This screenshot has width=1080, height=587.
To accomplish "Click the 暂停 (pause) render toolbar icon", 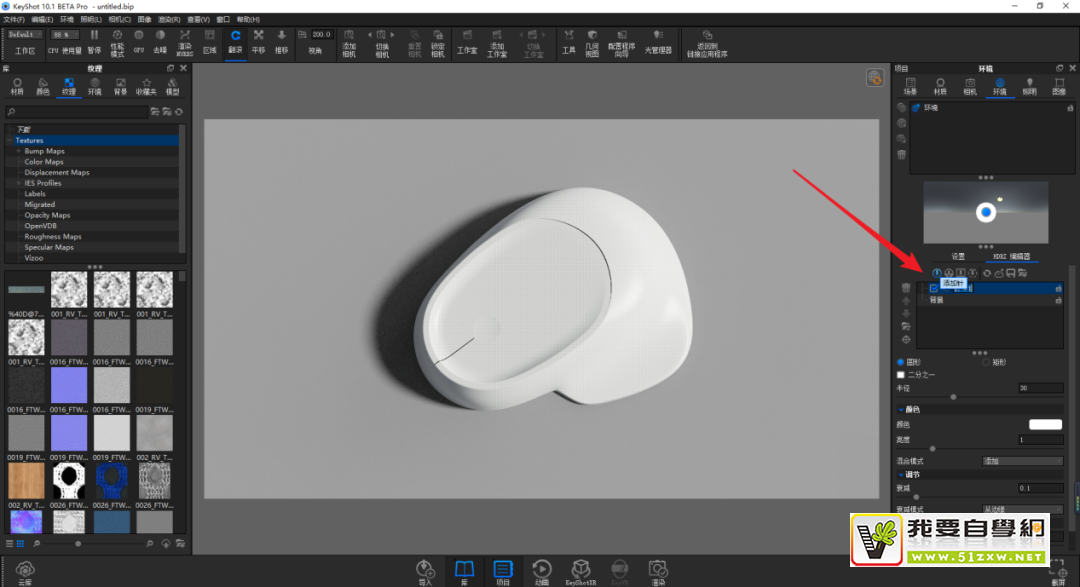I will point(94,40).
